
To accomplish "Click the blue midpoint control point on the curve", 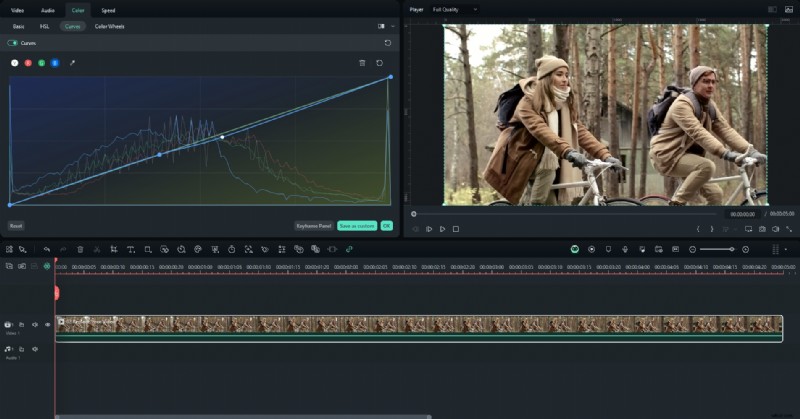I will pos(160,155).
